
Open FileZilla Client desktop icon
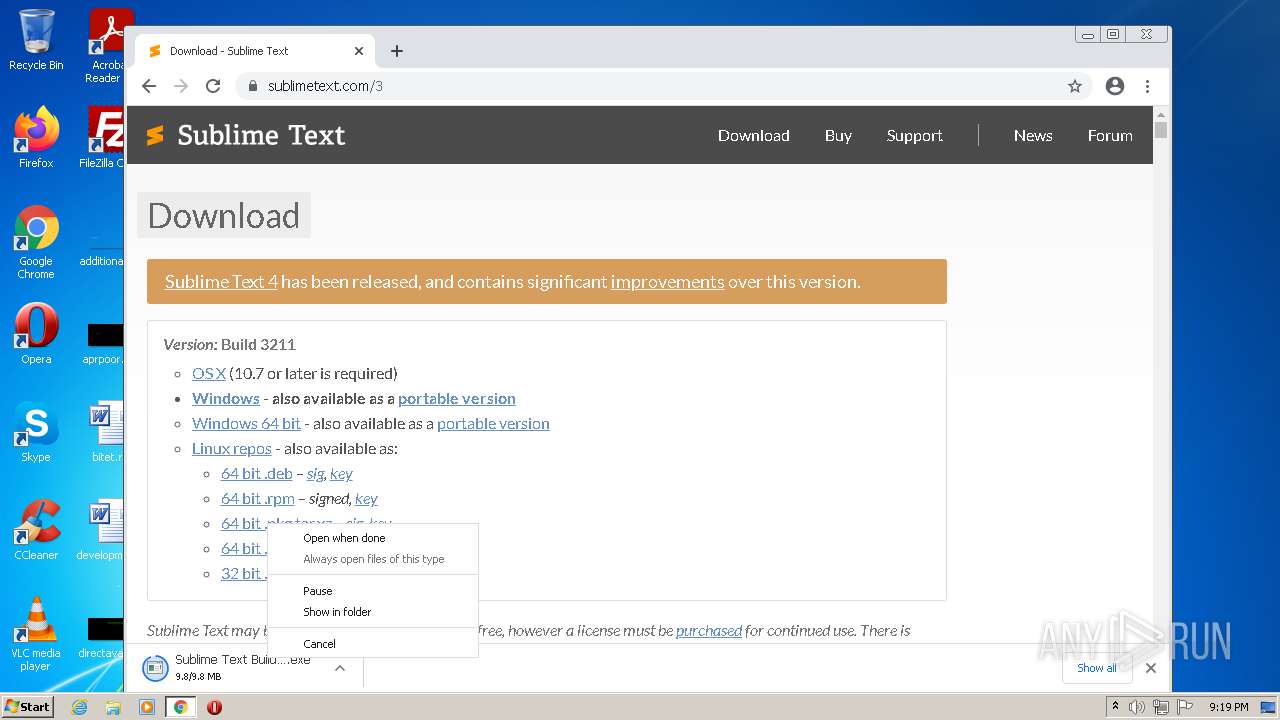pyautogui.click(x=104, y=137)
